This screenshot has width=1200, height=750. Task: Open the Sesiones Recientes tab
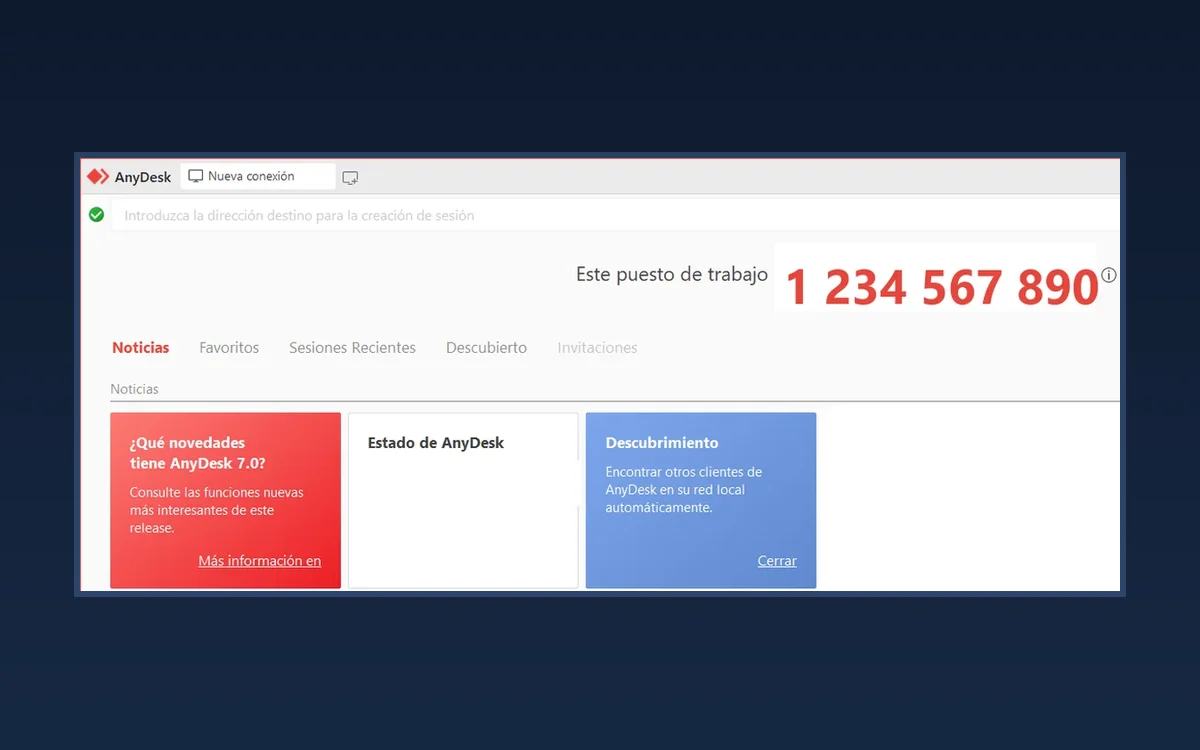pos(352,348)
